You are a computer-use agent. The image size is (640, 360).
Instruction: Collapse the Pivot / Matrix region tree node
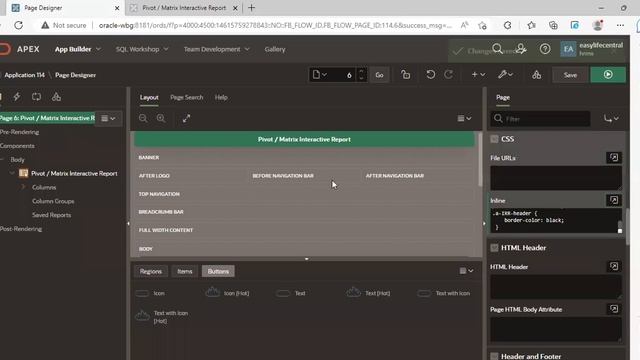click(x=12, y=173)
